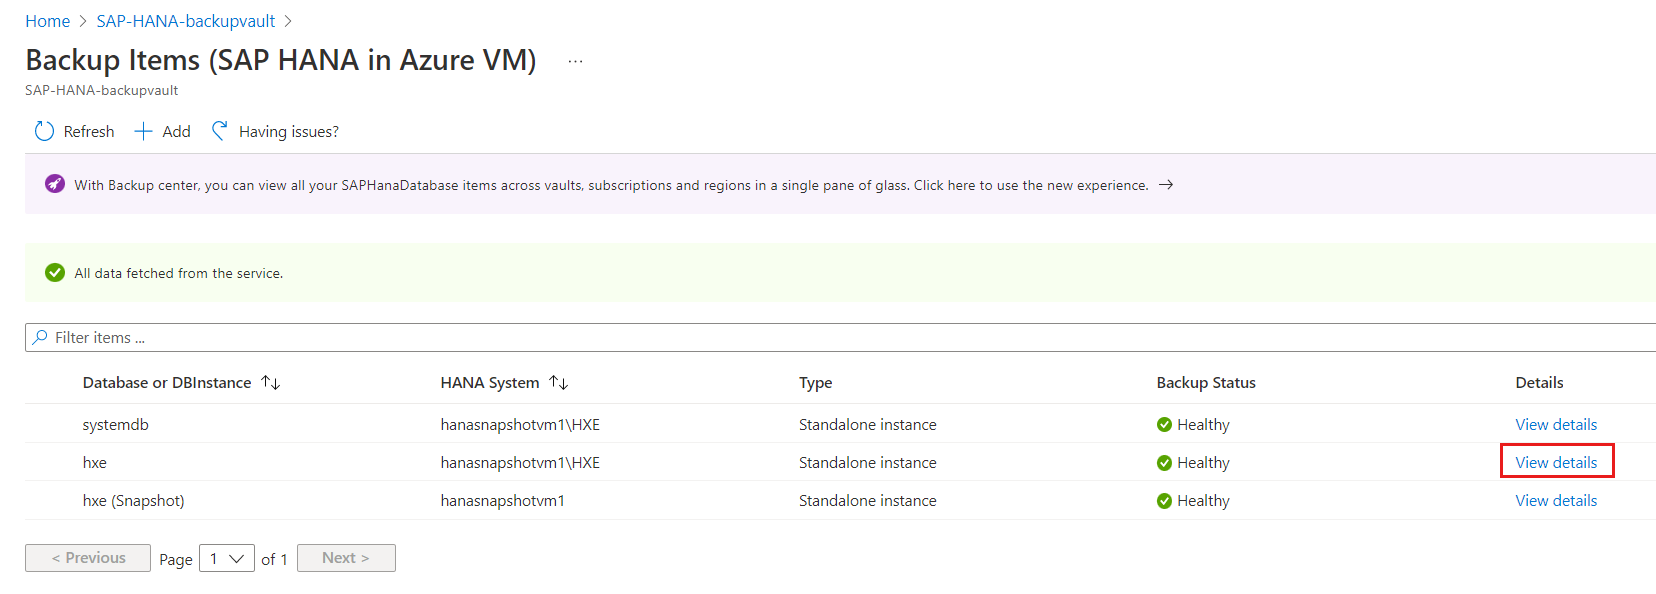The width and height of the screenshot is (1656, 594).
Task: Click the hxe (Snapshot) row name
Action: 133,501
